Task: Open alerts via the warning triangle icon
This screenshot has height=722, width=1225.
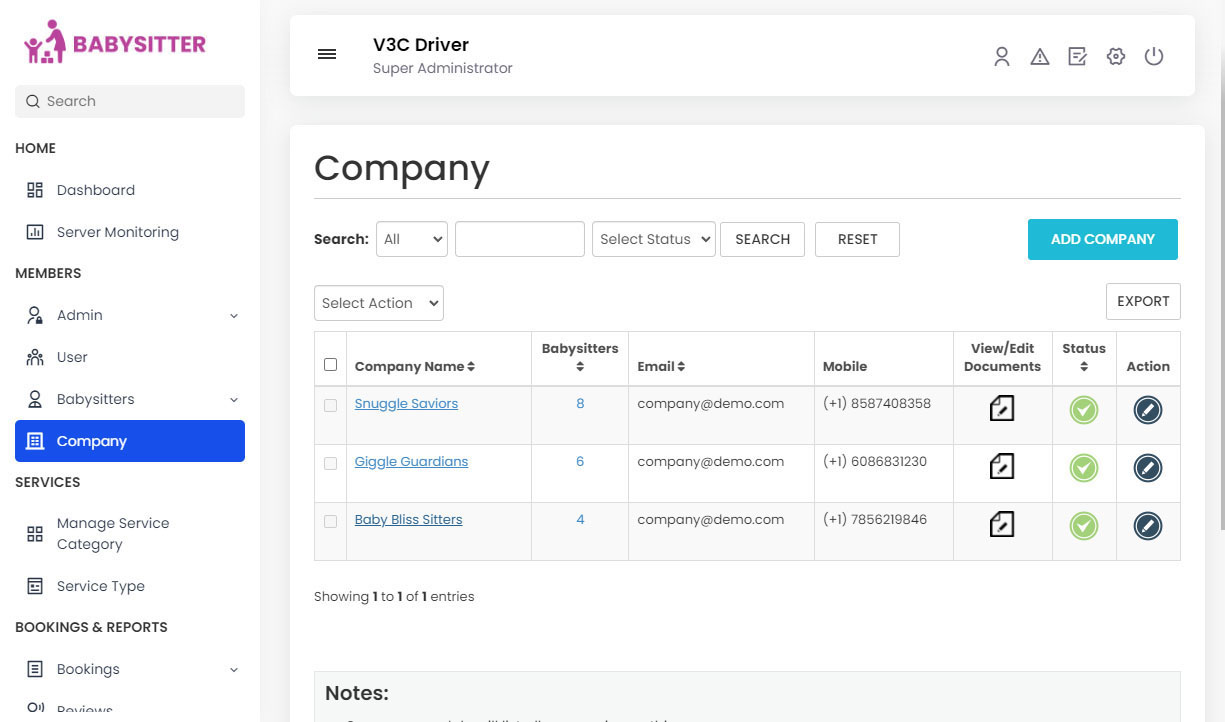Action: point(1040,57)
